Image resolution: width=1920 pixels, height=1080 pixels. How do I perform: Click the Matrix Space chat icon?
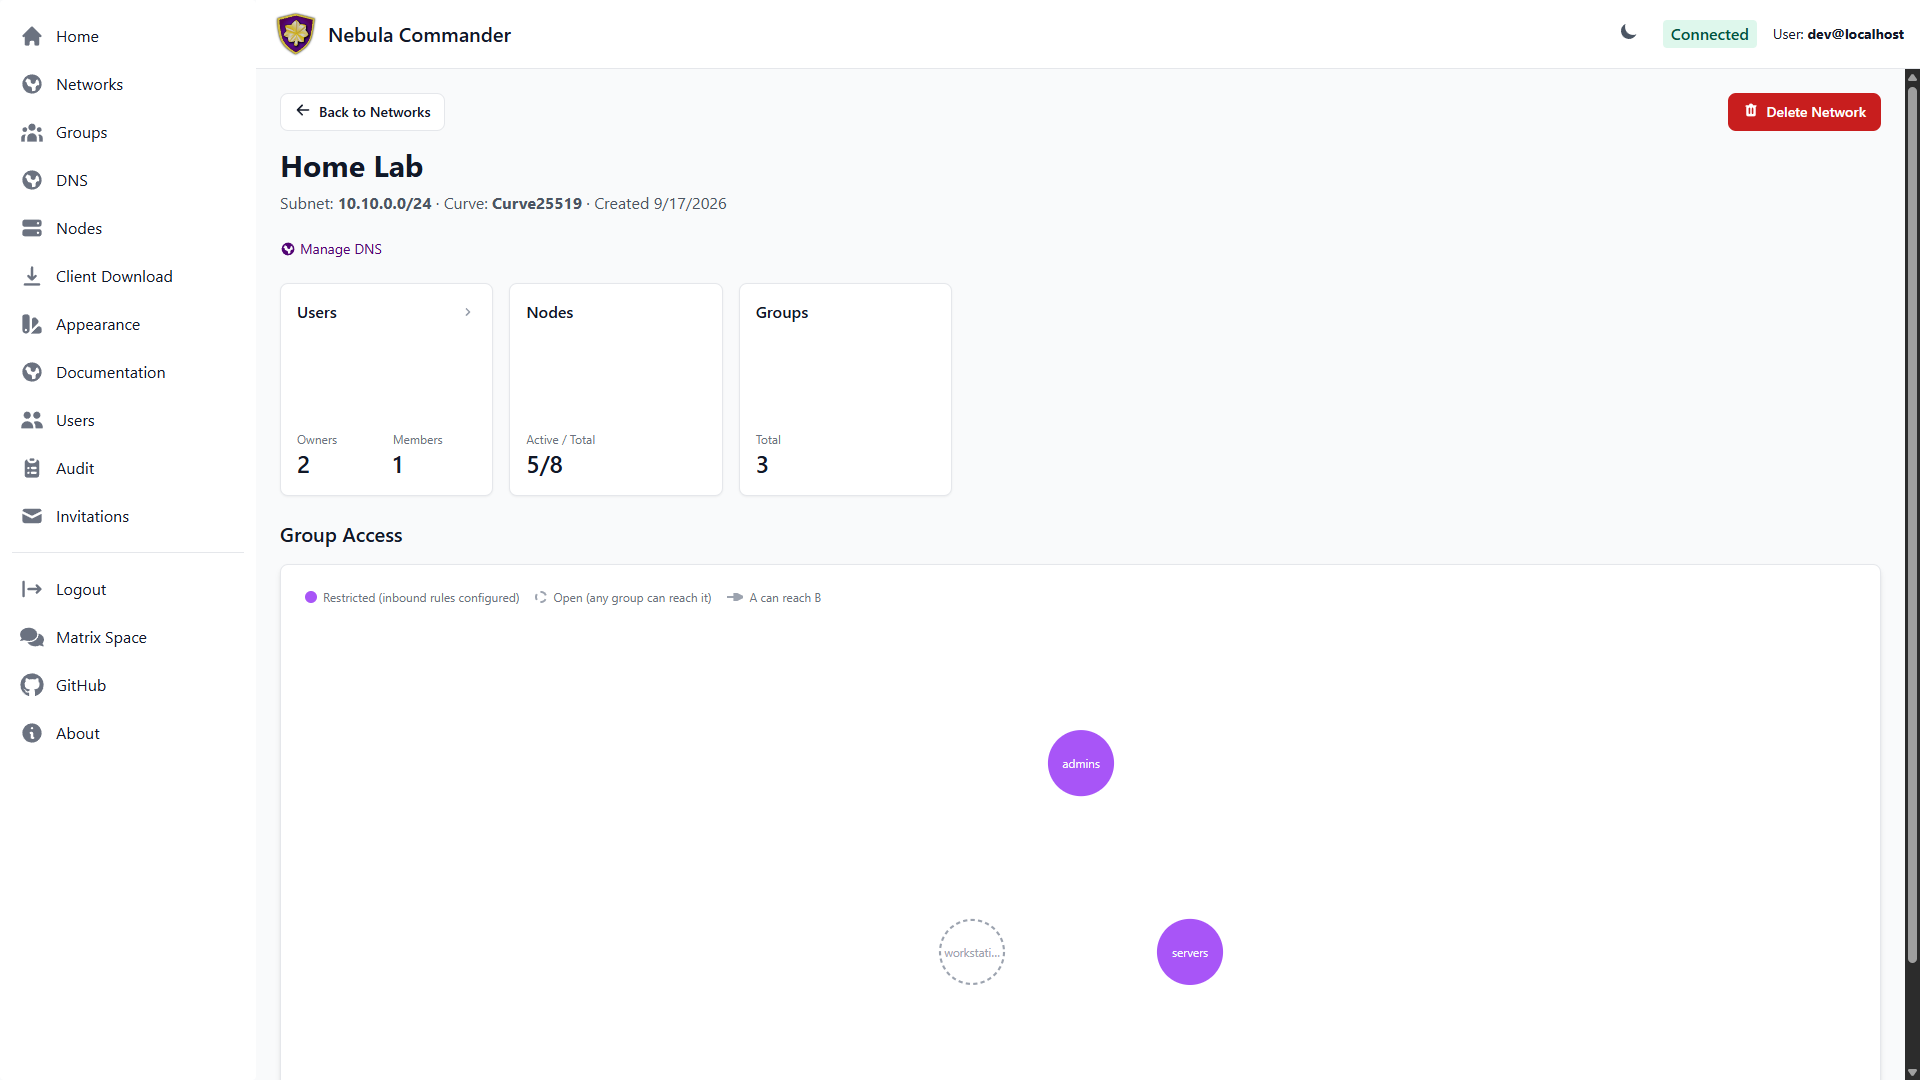pos(32,637)
